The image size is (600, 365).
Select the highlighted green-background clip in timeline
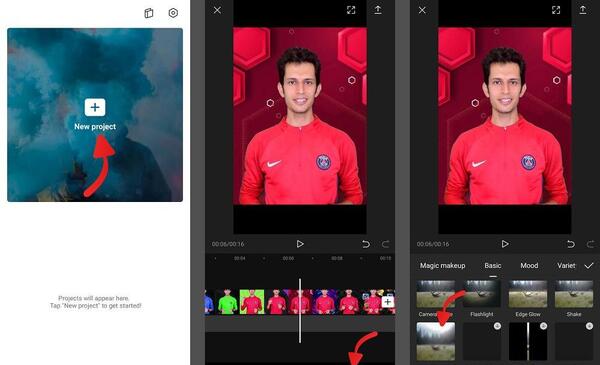pos(252,302)
